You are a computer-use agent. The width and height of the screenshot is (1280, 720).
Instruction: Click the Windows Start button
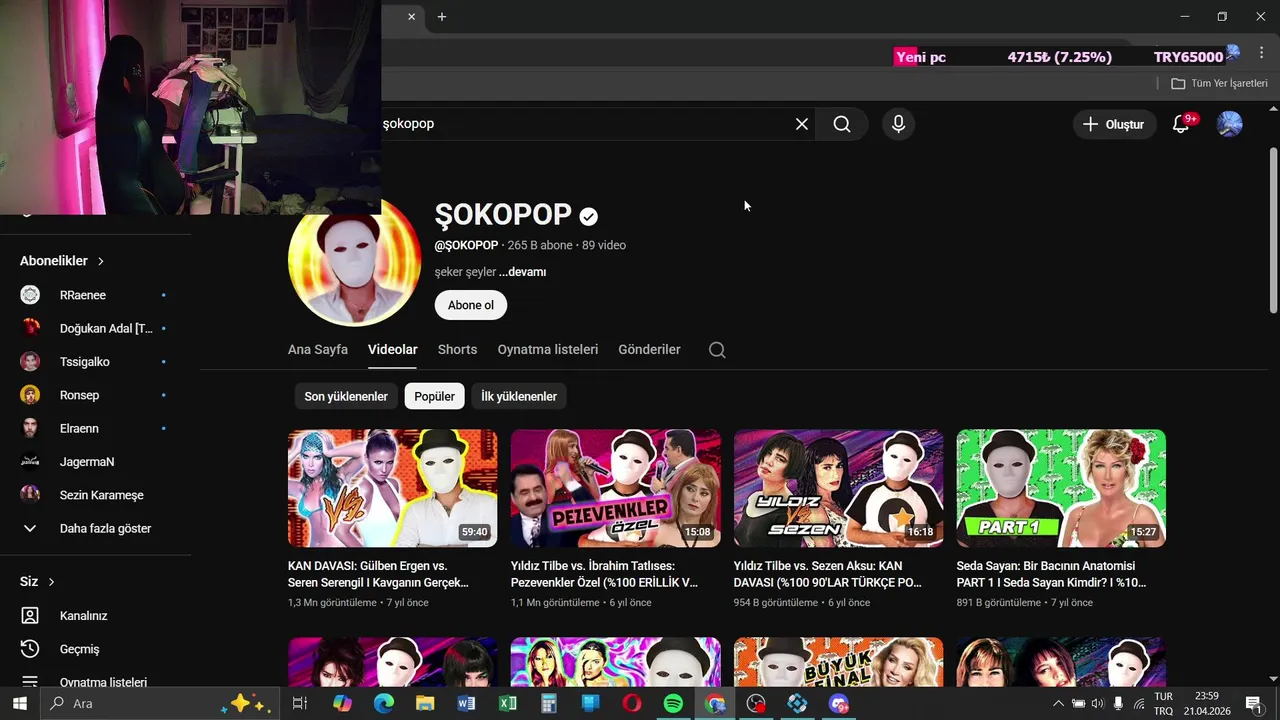tap(19, 704)
